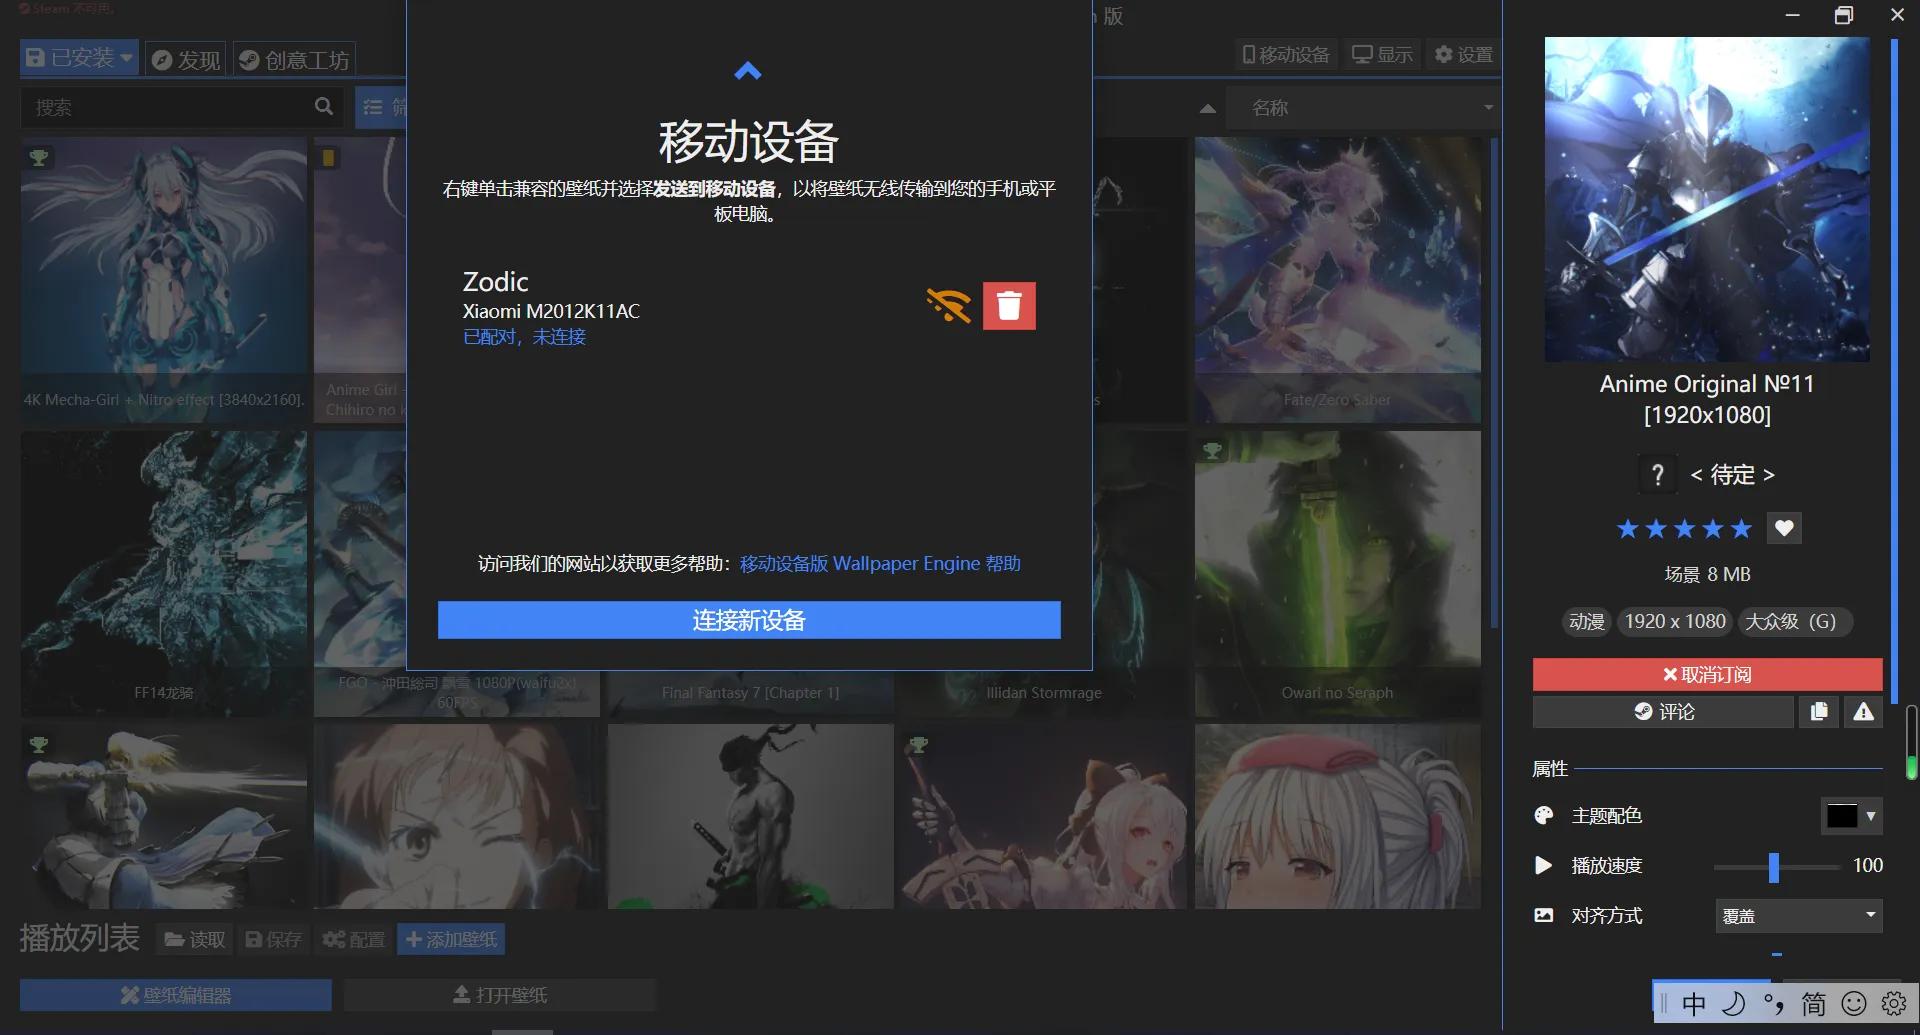Click the 打开壁纸 button

500,995
